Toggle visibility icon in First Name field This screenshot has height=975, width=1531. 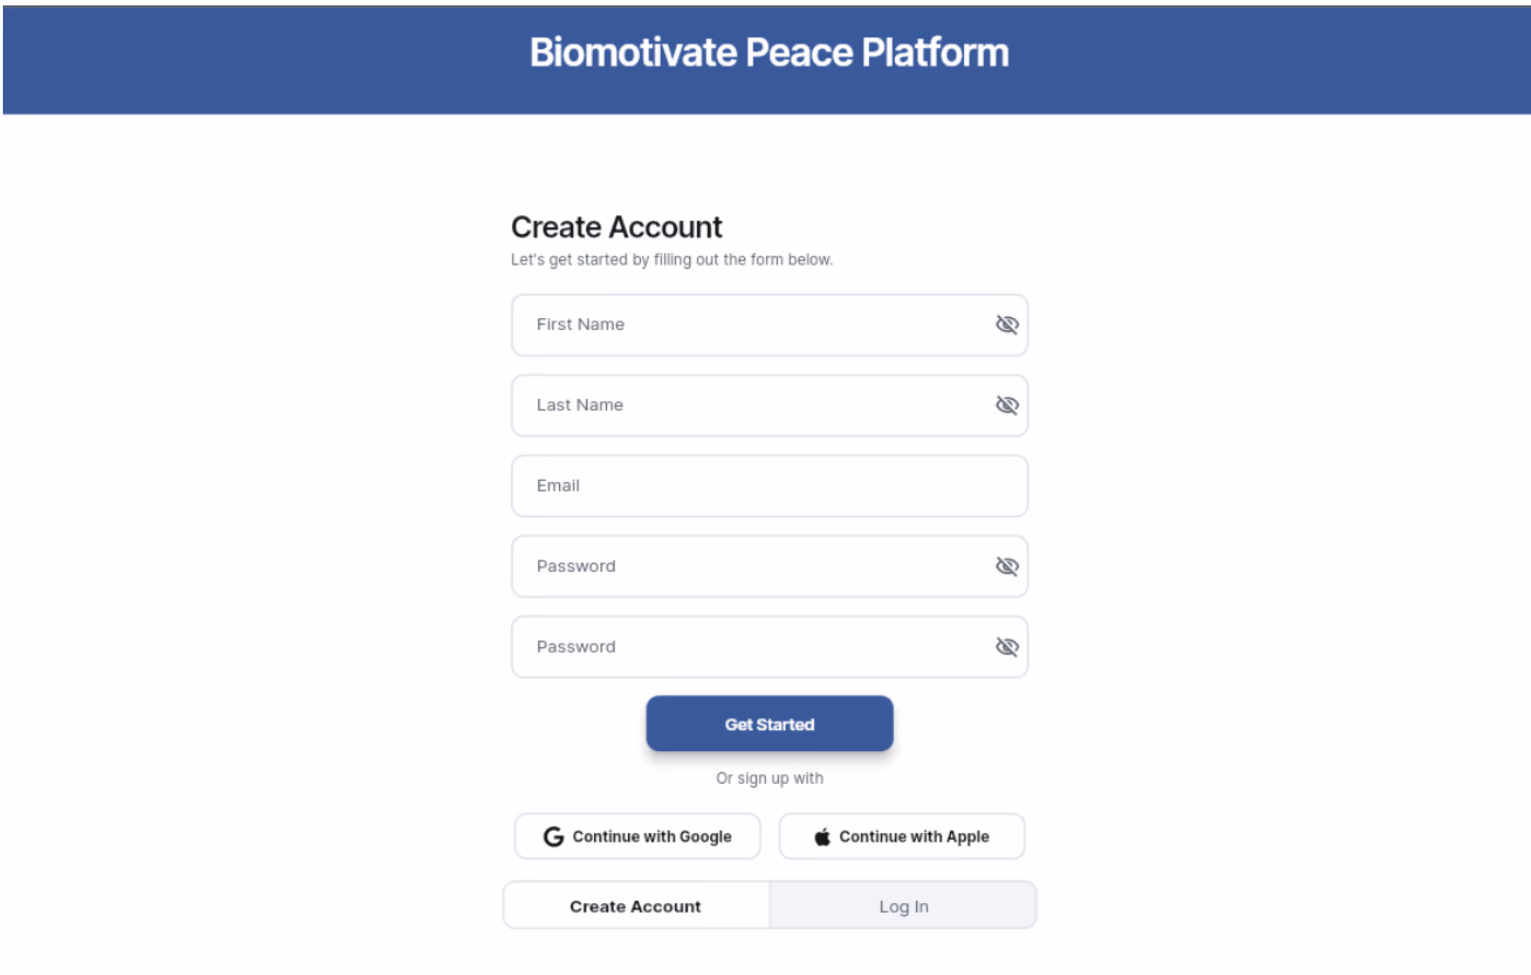1007,324
